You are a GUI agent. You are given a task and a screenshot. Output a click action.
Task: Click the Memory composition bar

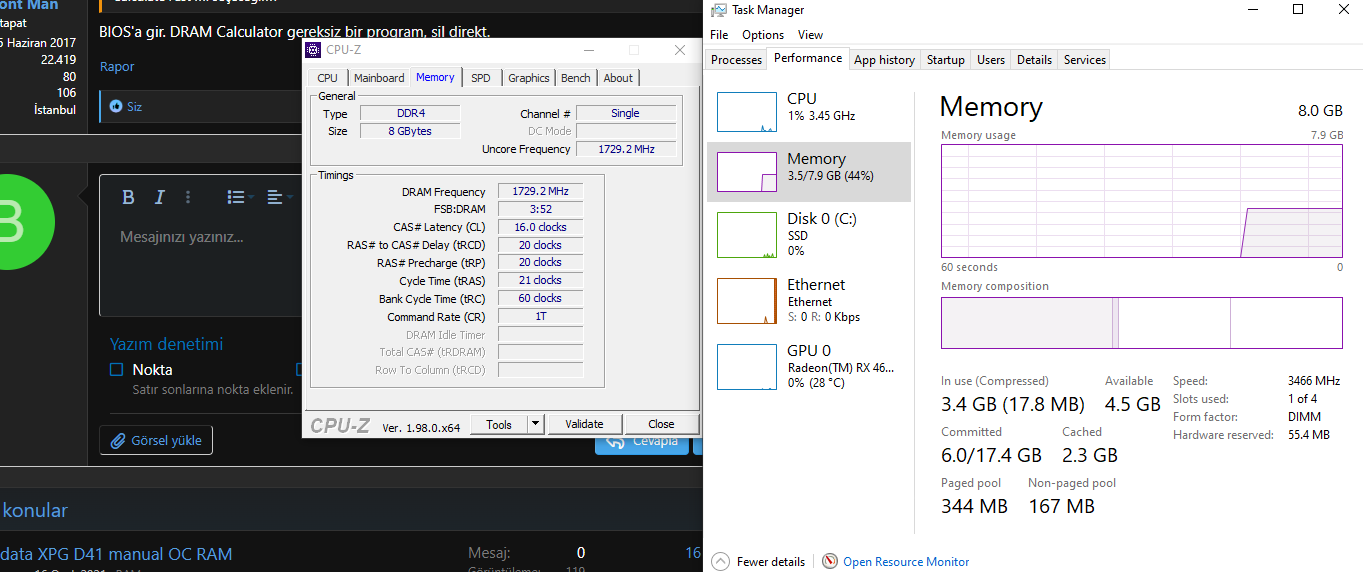1141,323
